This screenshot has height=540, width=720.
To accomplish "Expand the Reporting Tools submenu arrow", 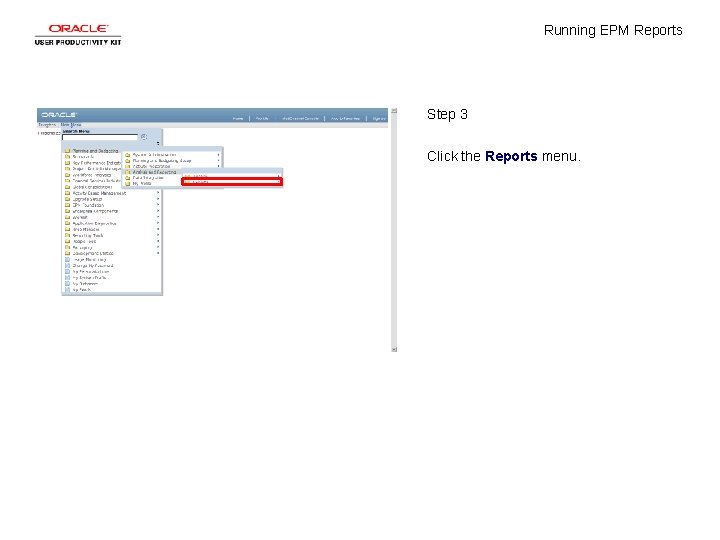I will click(x=158, y=236).
